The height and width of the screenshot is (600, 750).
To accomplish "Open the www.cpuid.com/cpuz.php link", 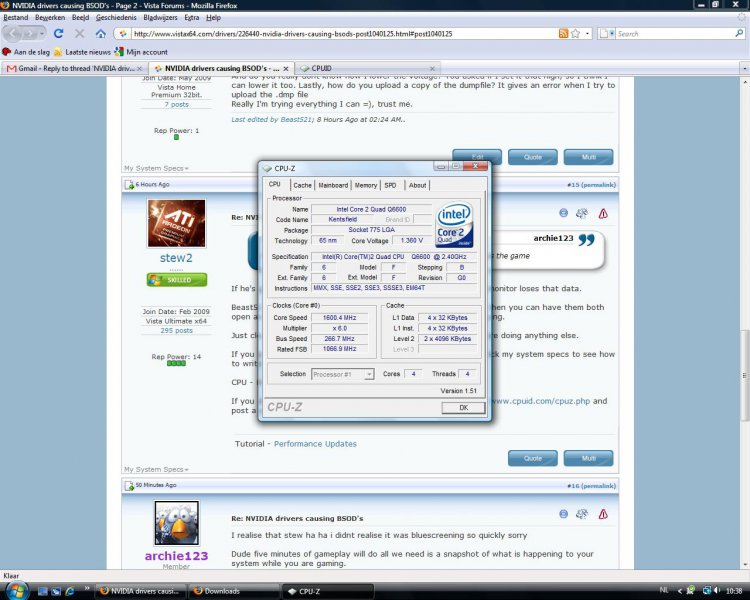I will coord(540,401).
